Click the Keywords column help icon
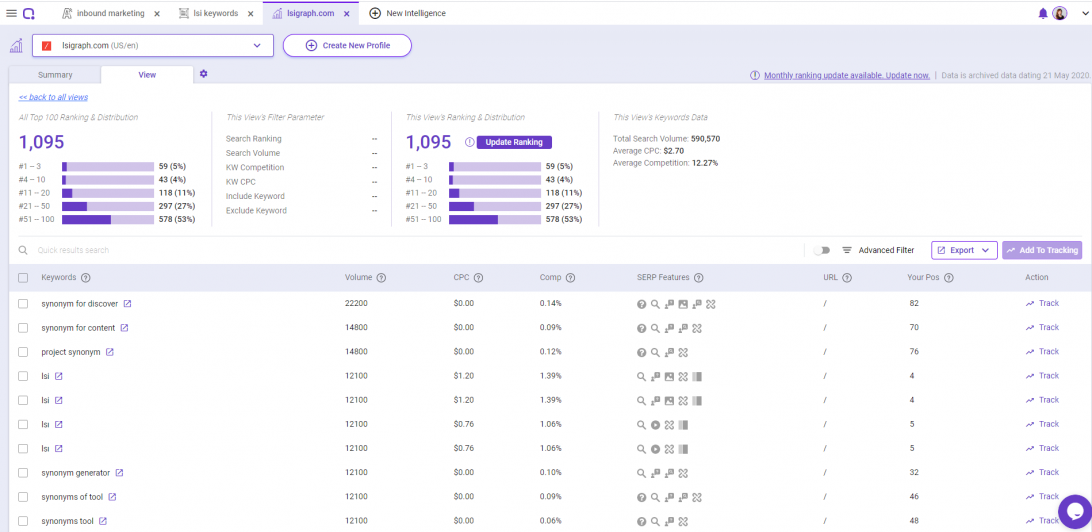 pyautogui.click(x=86, y=278)
